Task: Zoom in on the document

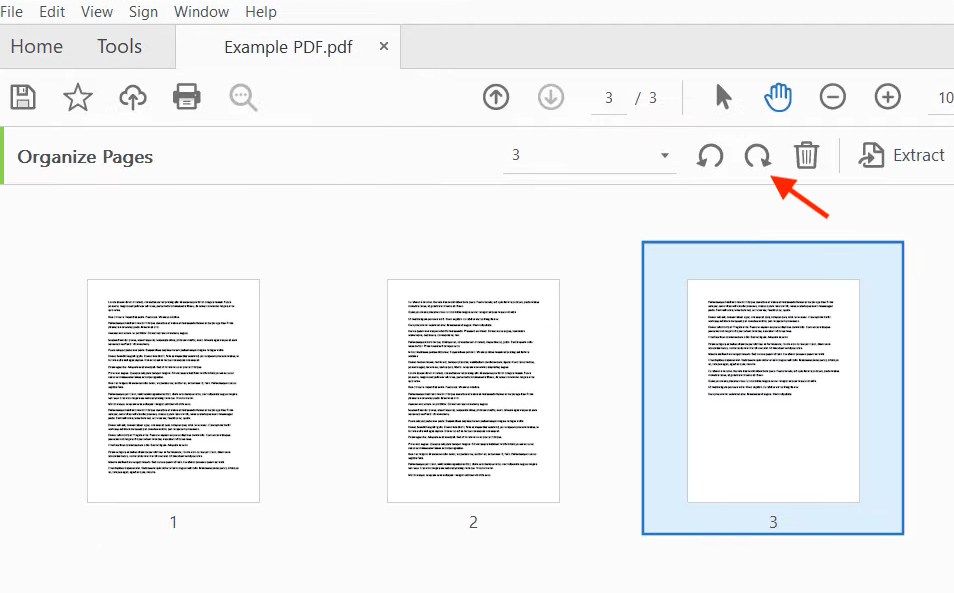Action: [887, 97]
